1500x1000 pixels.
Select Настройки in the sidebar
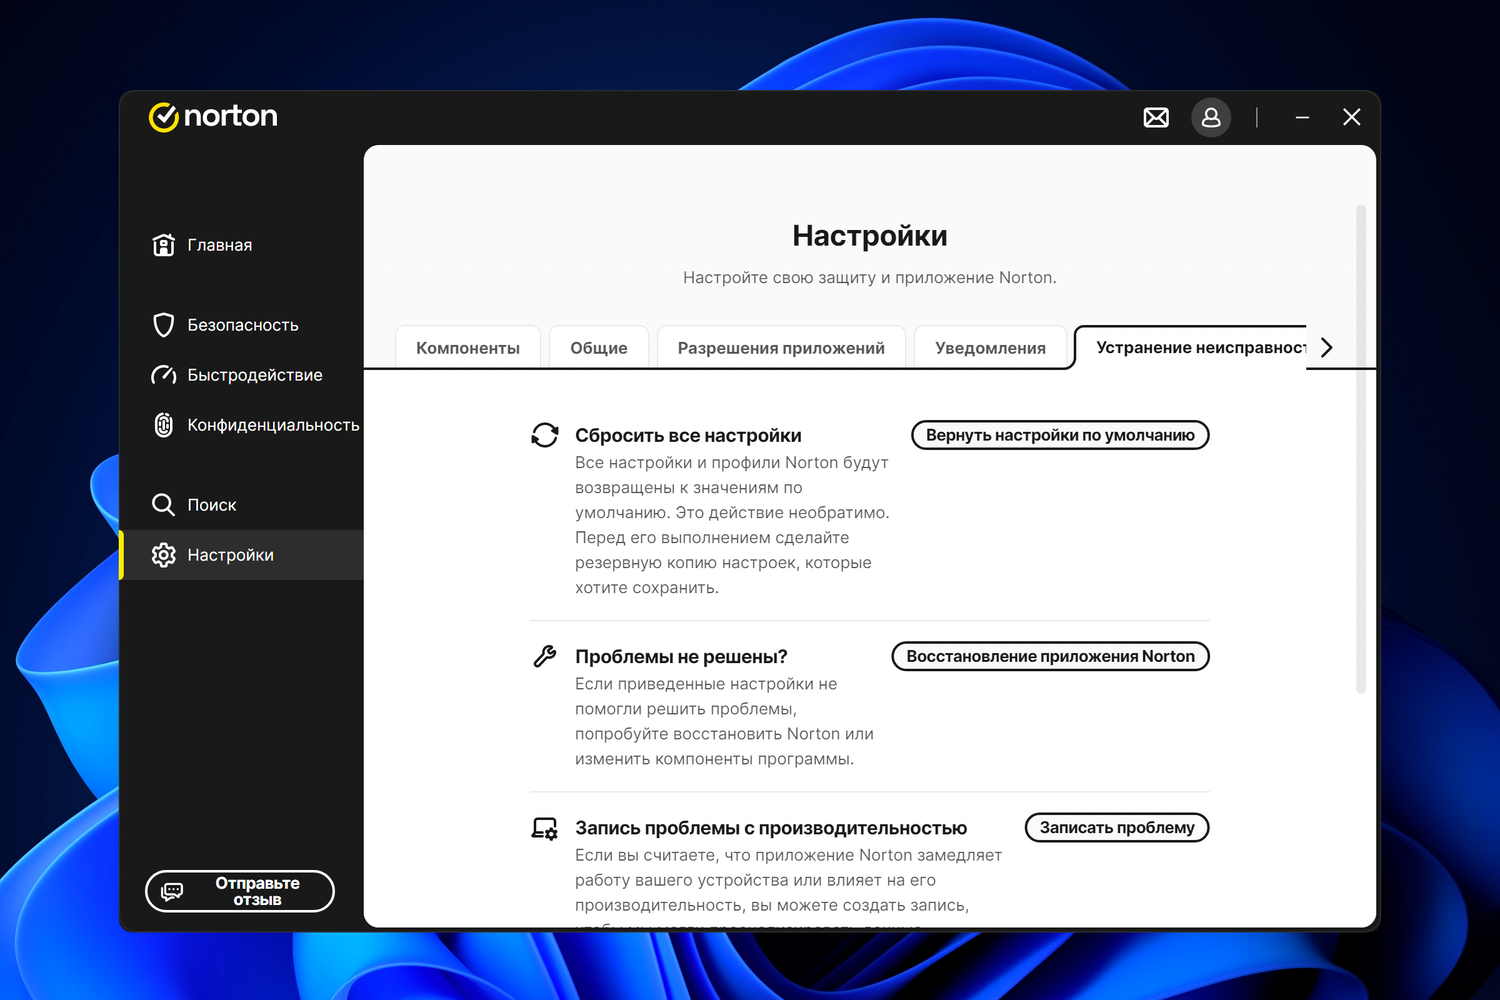click(x=242, y=555)
